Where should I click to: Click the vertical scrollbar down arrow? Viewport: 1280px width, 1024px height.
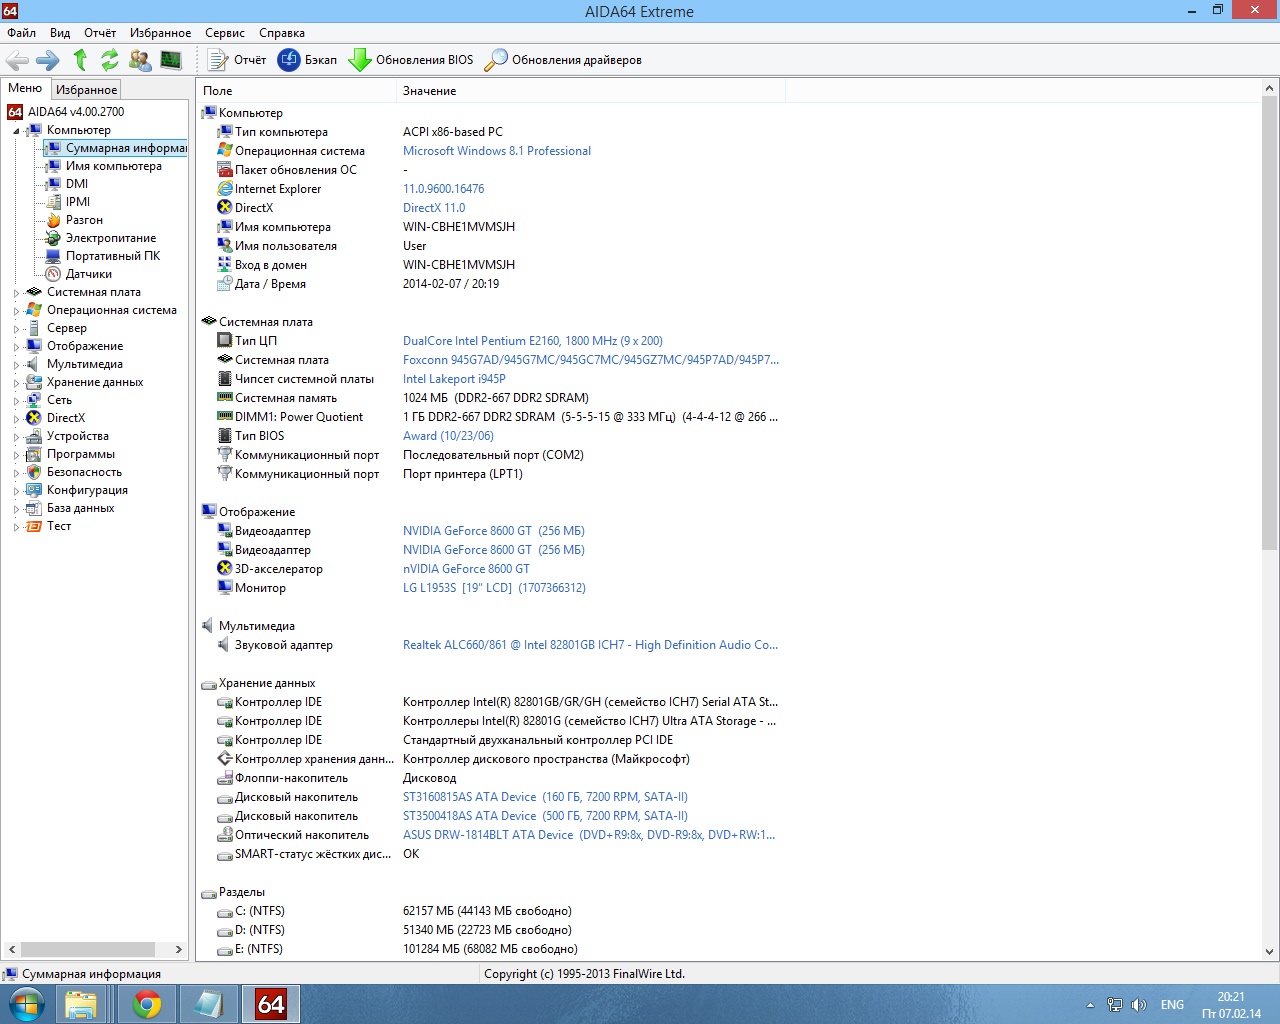point(1269,952)
